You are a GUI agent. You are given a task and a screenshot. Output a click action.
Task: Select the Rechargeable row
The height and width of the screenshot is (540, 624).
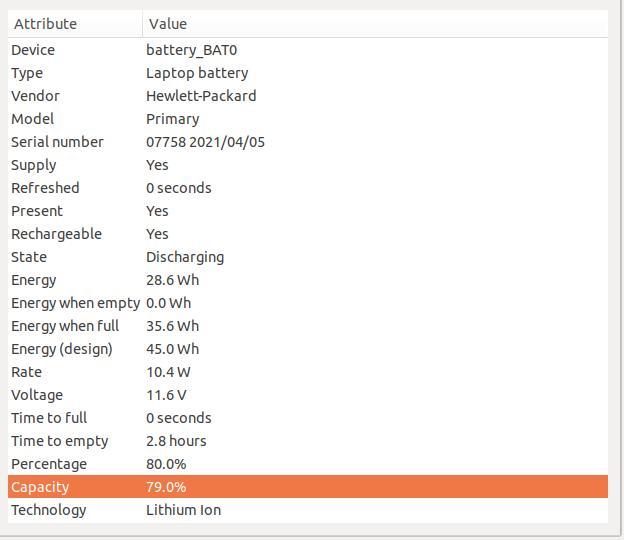(308, 234)
